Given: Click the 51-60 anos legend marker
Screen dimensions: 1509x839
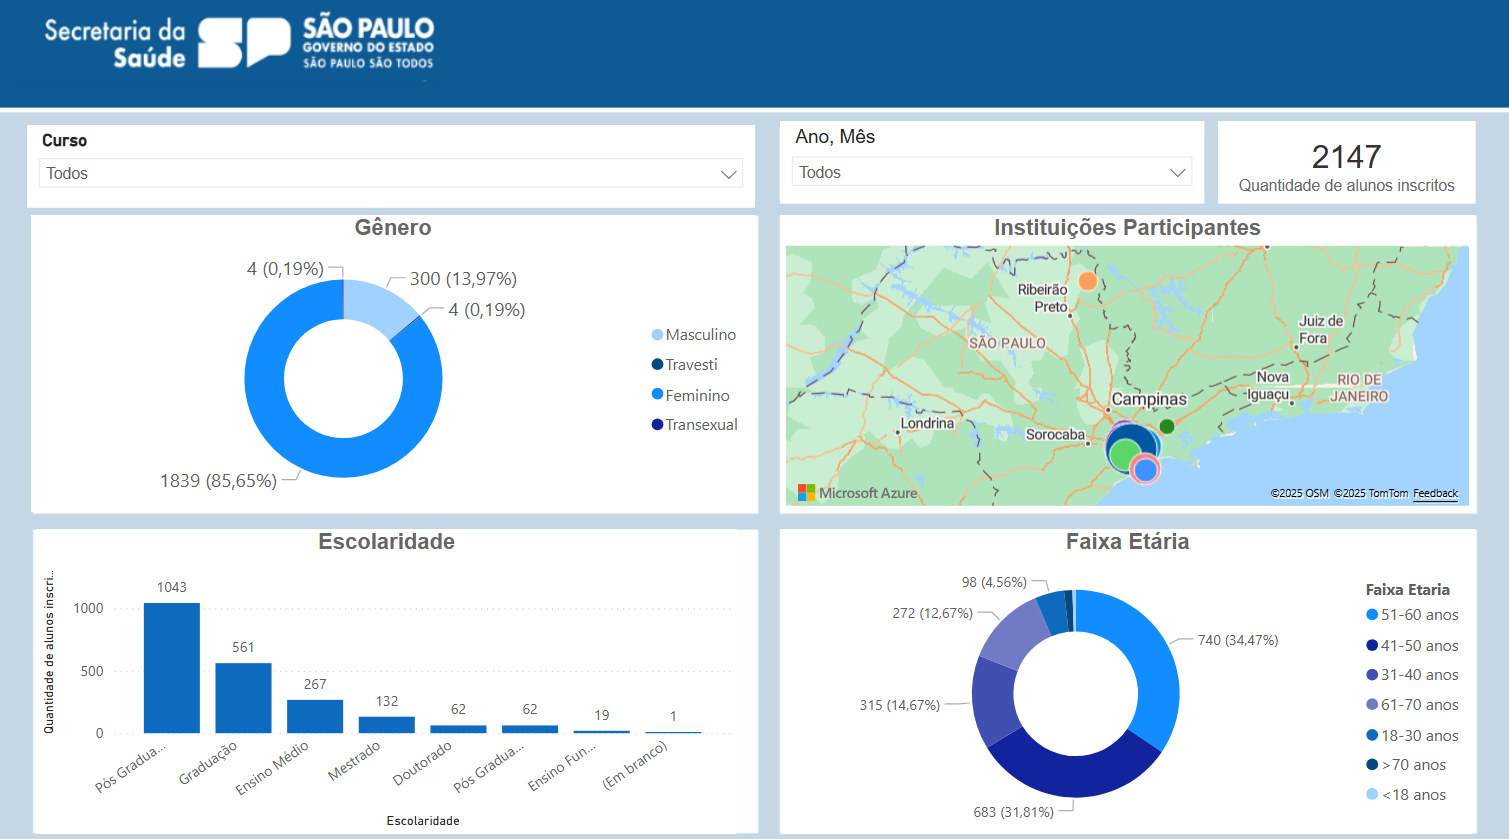Looking at the screenshot, I should [1372, 615].
